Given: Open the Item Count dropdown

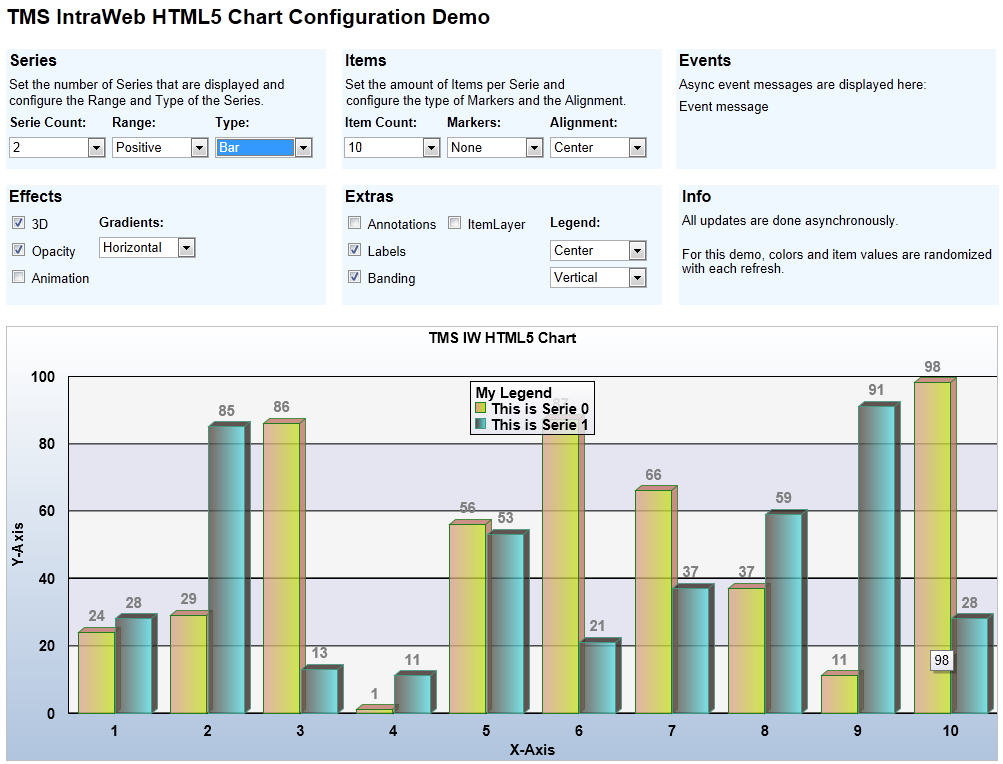Looking at the screenshot, I should pos(391,147).
